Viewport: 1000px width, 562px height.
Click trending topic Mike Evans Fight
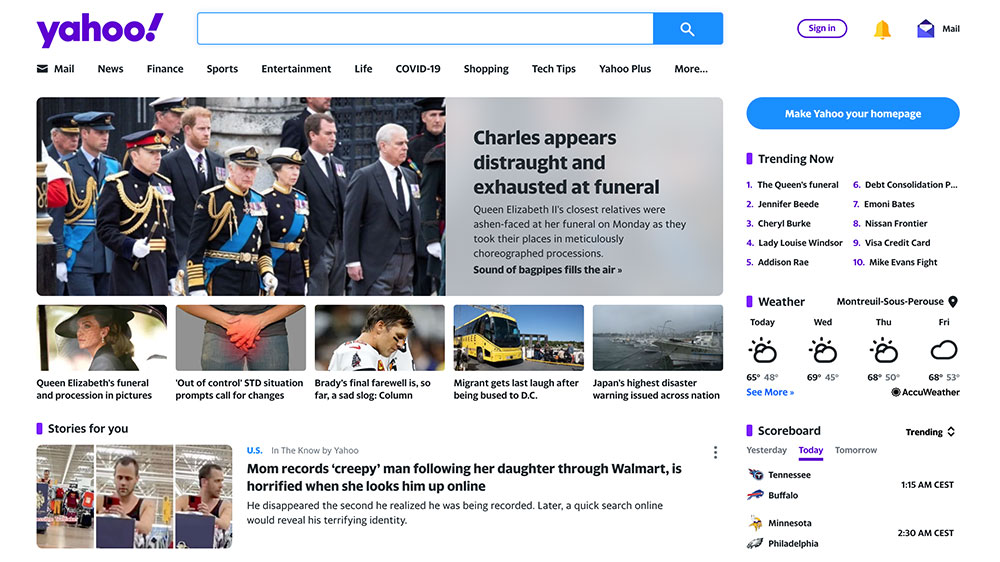(903, 262)
